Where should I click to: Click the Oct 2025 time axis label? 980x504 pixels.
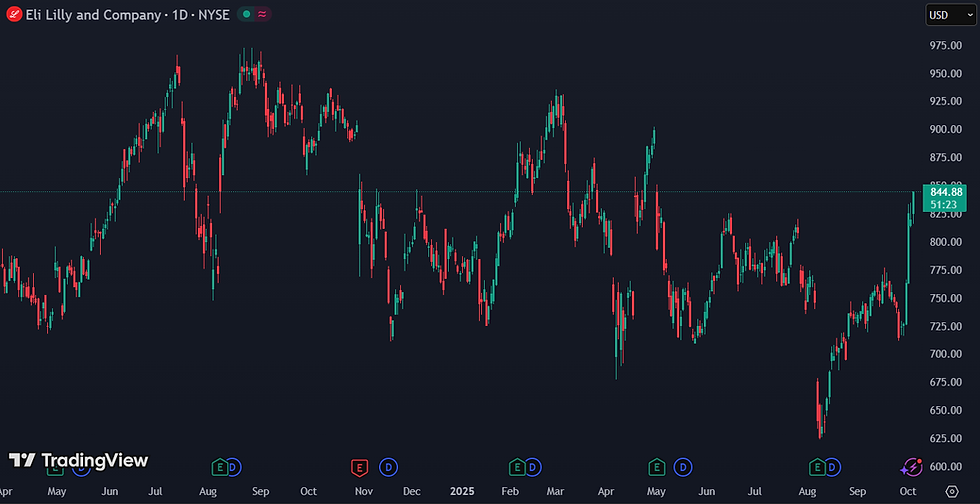coord(908,491)
